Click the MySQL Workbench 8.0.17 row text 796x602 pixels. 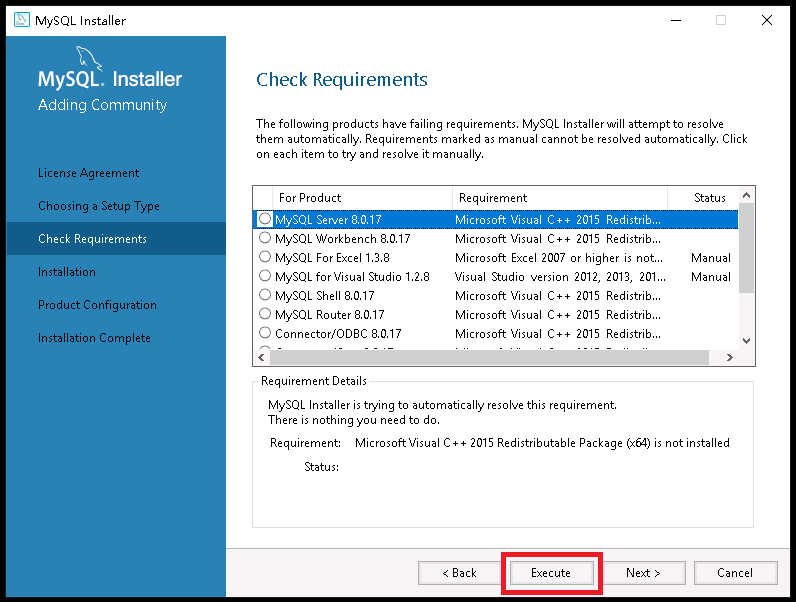343,239
